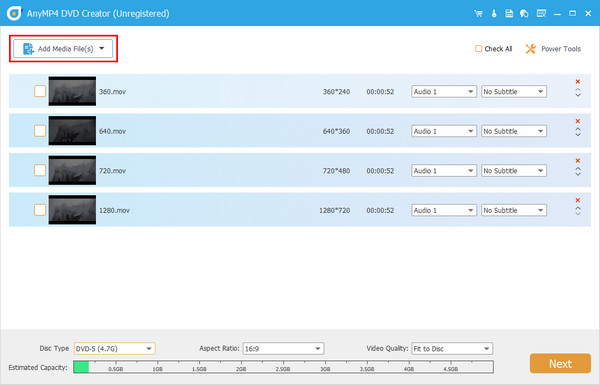
Task: Remove 720.mov with its red X
Action: tap(578, 161)
